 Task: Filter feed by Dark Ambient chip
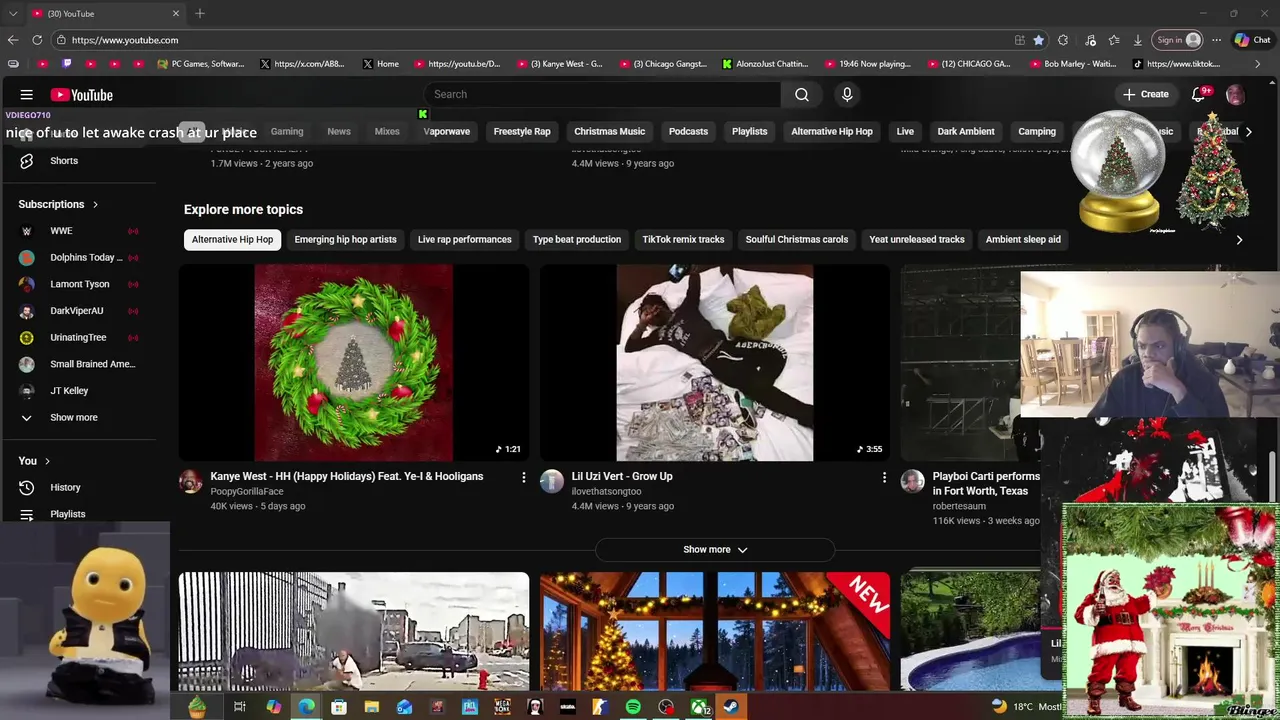click(x=966, y=131)
